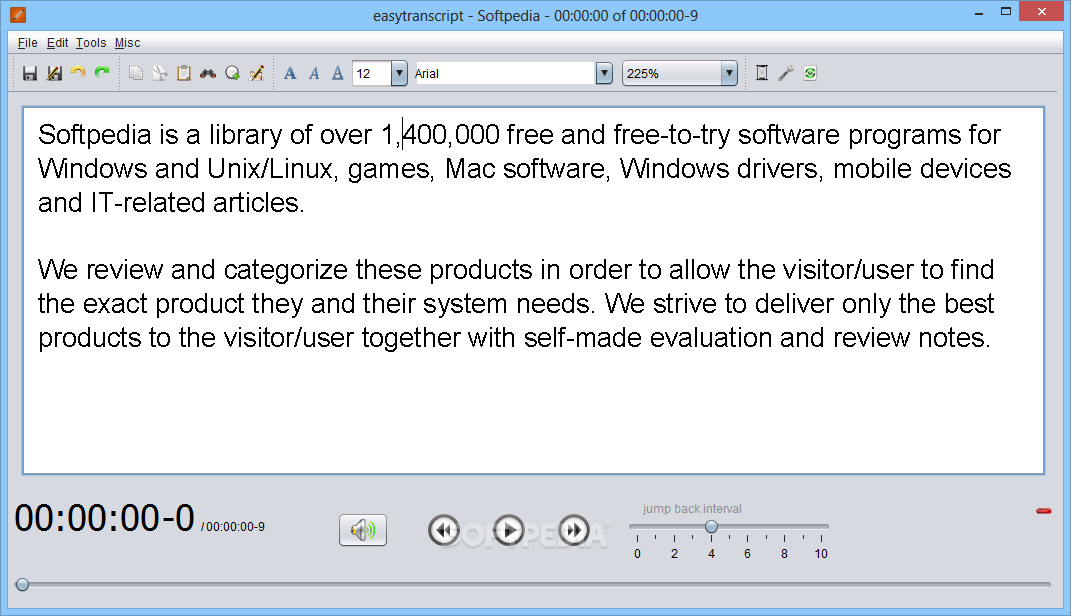Open the font size 12 dropdown arrow

(399, 73)
